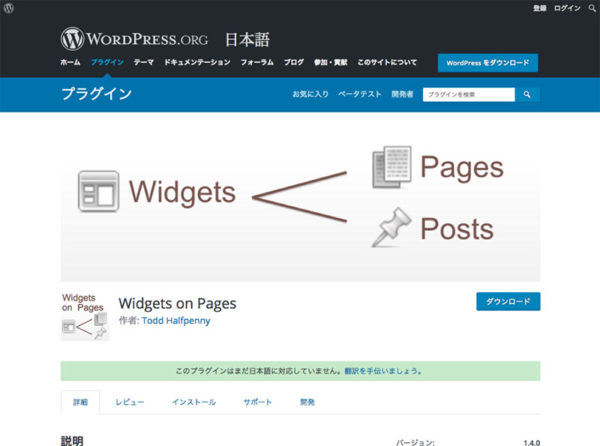Screen dimensions: 600x446
Task: Open the ドキュメンテーション navigation item
Action: tap(197, 62)
